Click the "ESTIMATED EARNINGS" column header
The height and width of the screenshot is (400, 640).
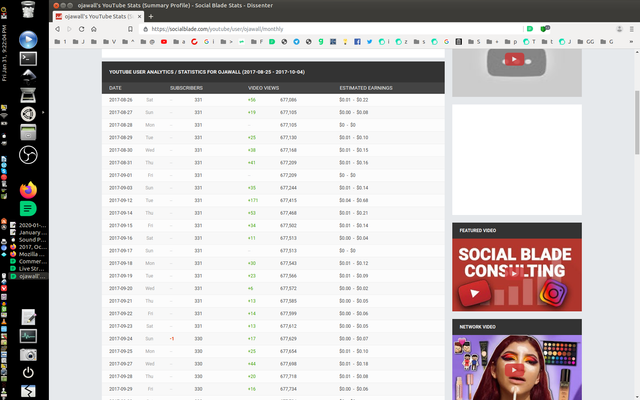(366, 88)
